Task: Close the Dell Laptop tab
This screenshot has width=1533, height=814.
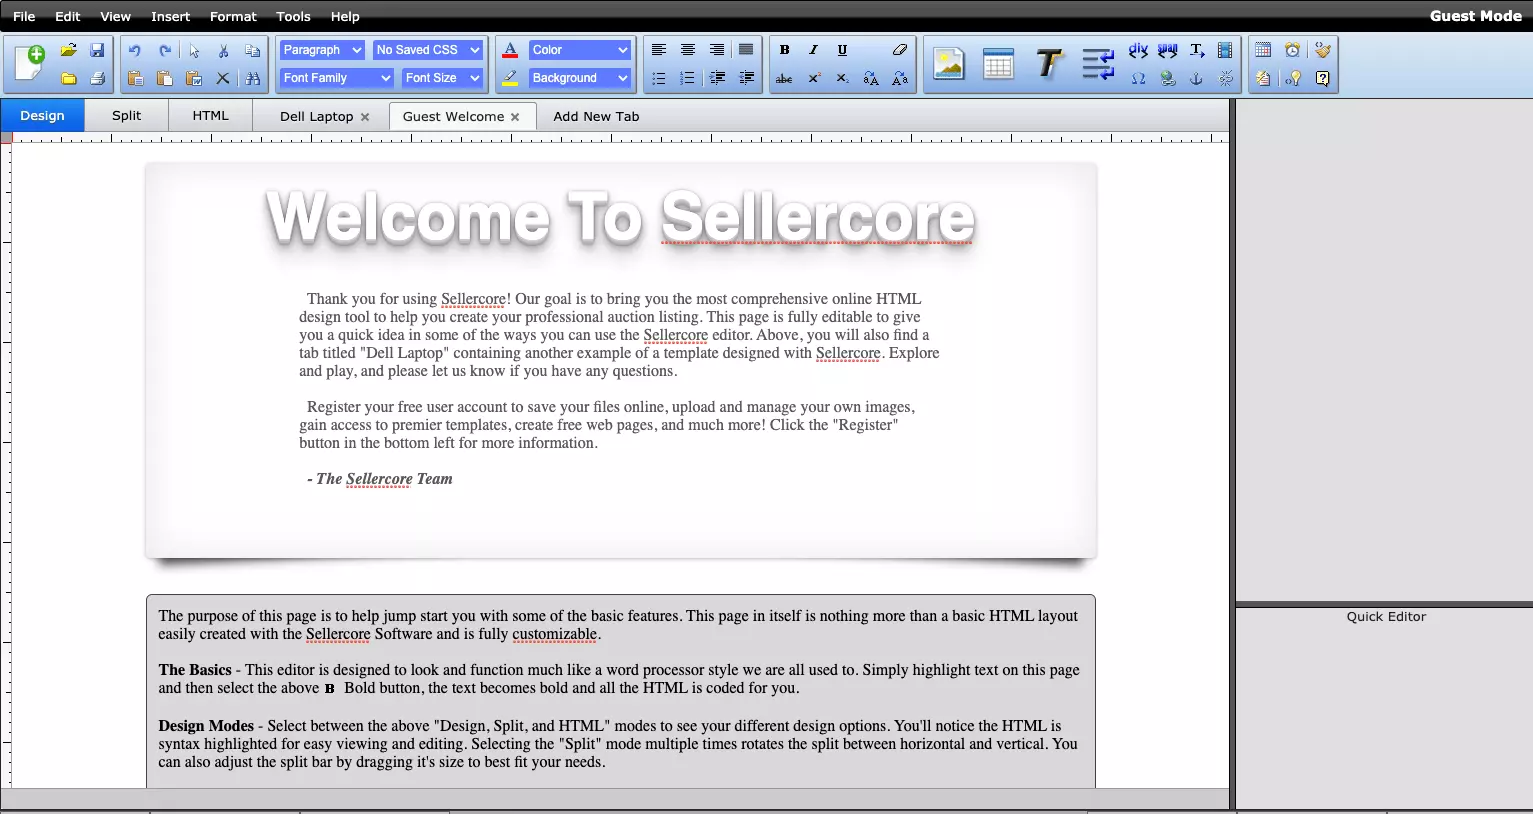Action: coord(365,117)
